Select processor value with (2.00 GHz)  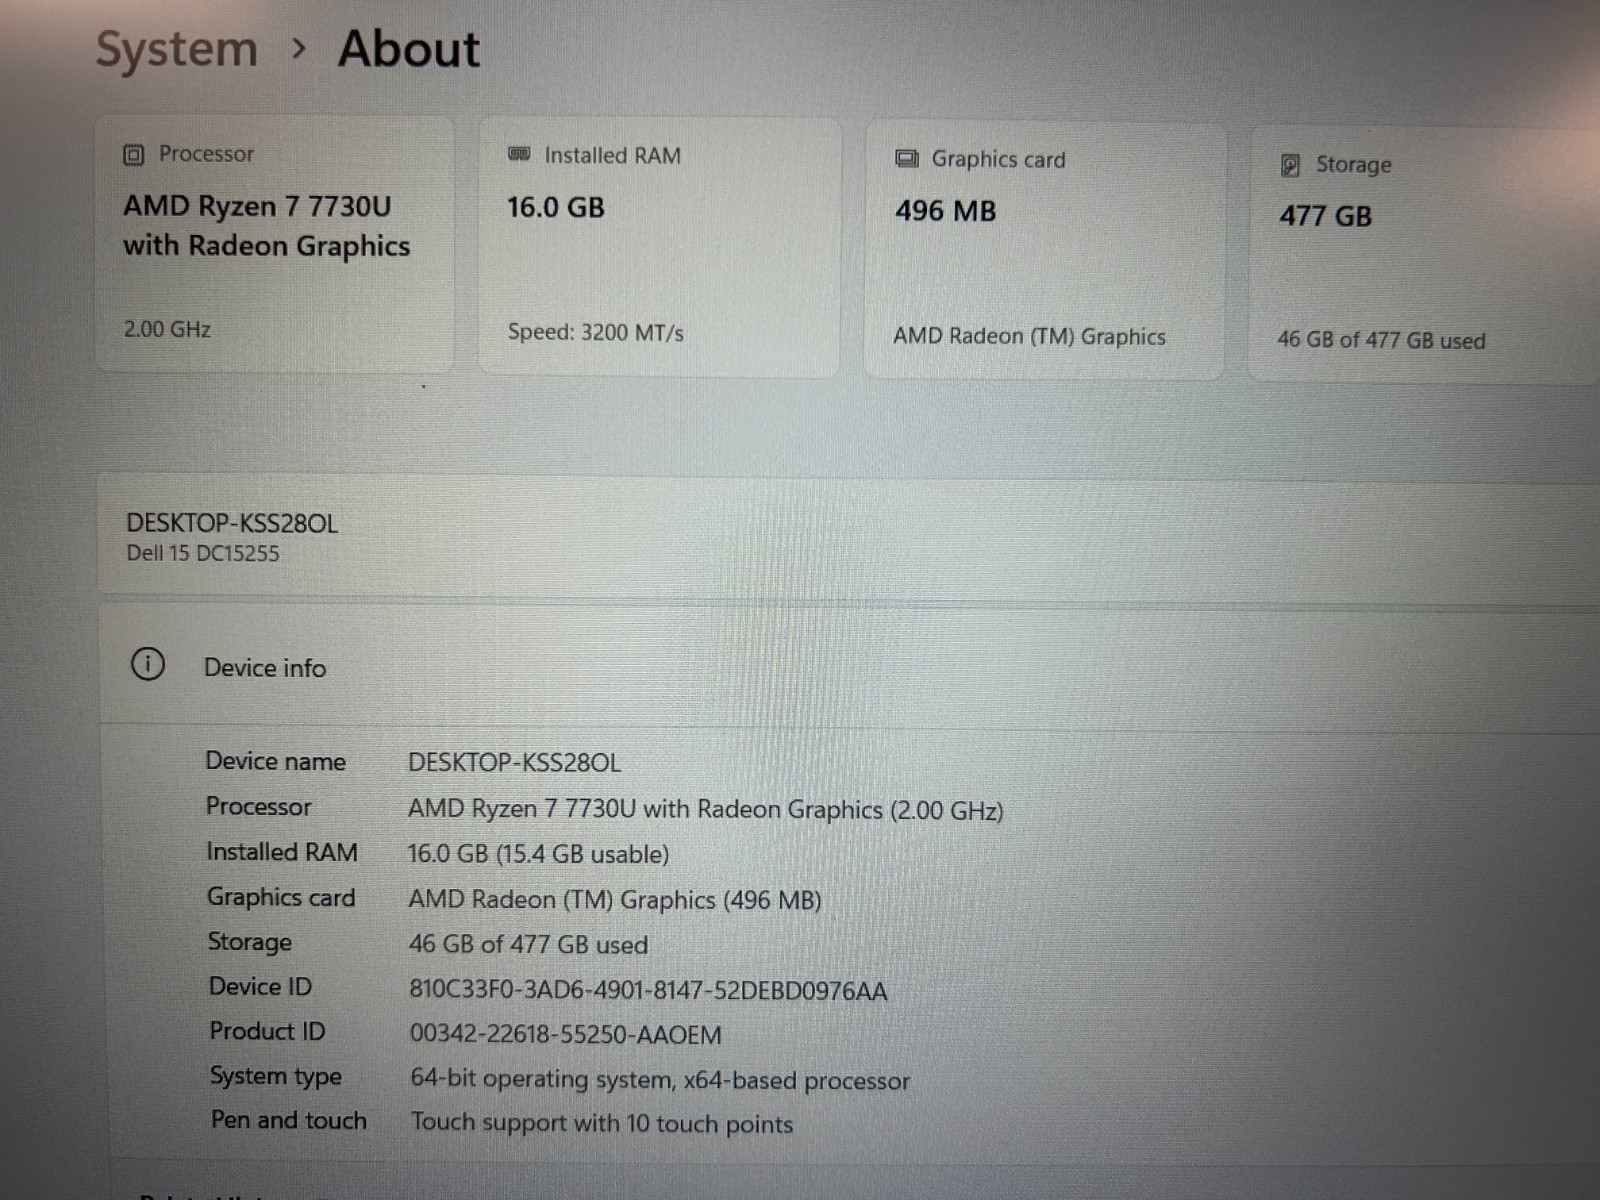pos(706,810)
